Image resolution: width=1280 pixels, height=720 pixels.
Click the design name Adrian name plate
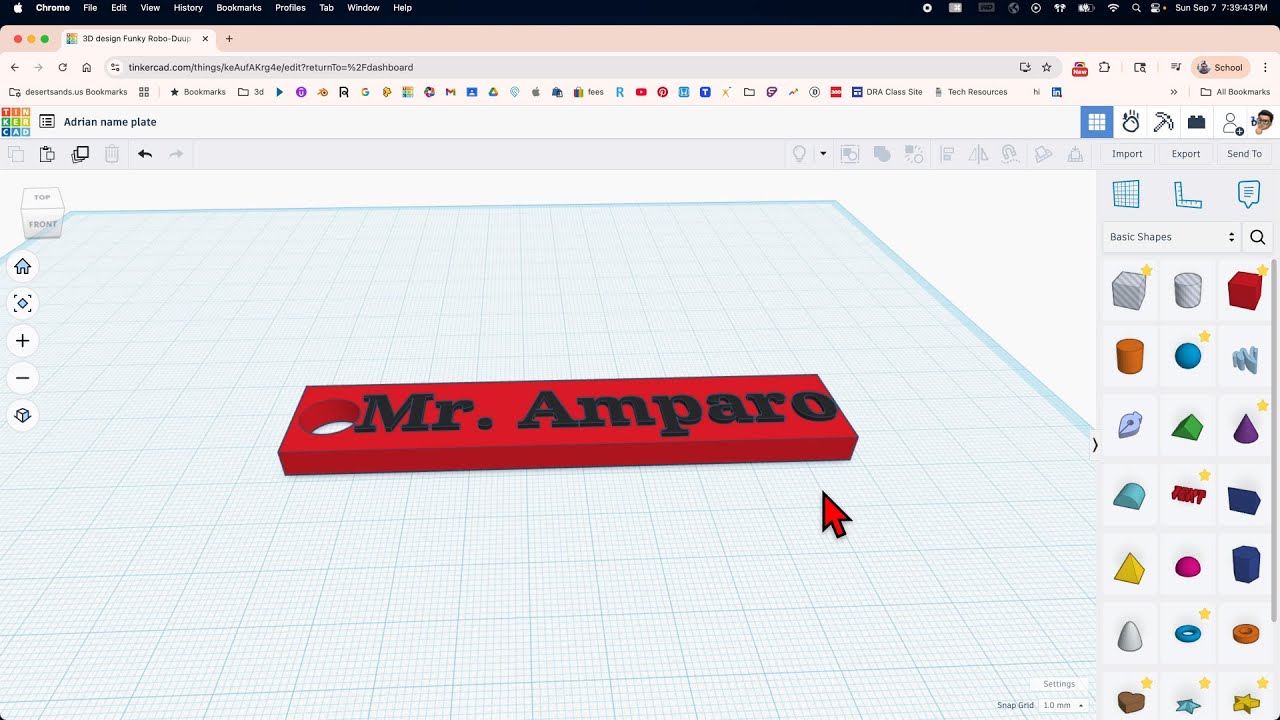(x=110, y=122)
